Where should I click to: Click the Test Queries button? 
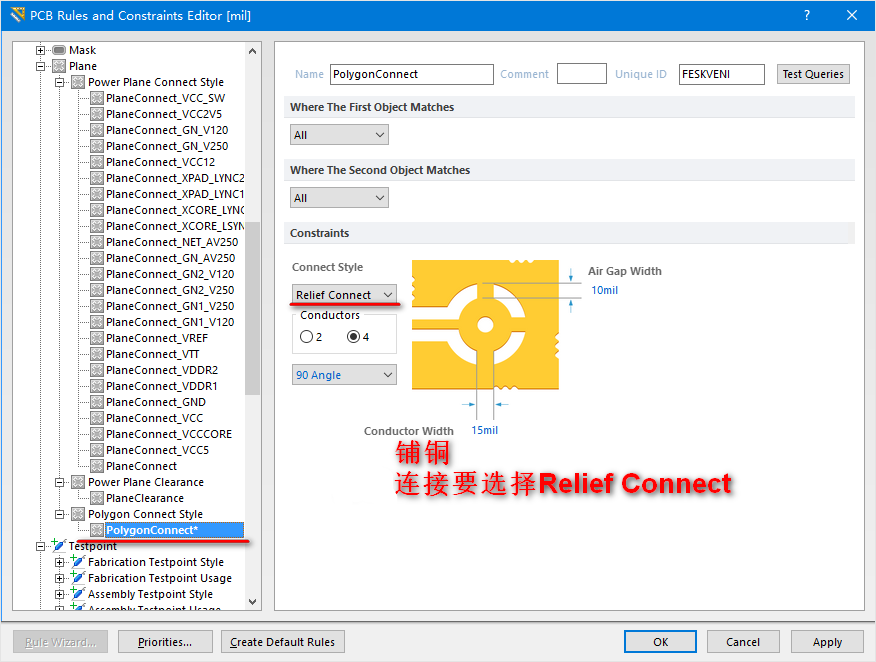tap(813, 74)
